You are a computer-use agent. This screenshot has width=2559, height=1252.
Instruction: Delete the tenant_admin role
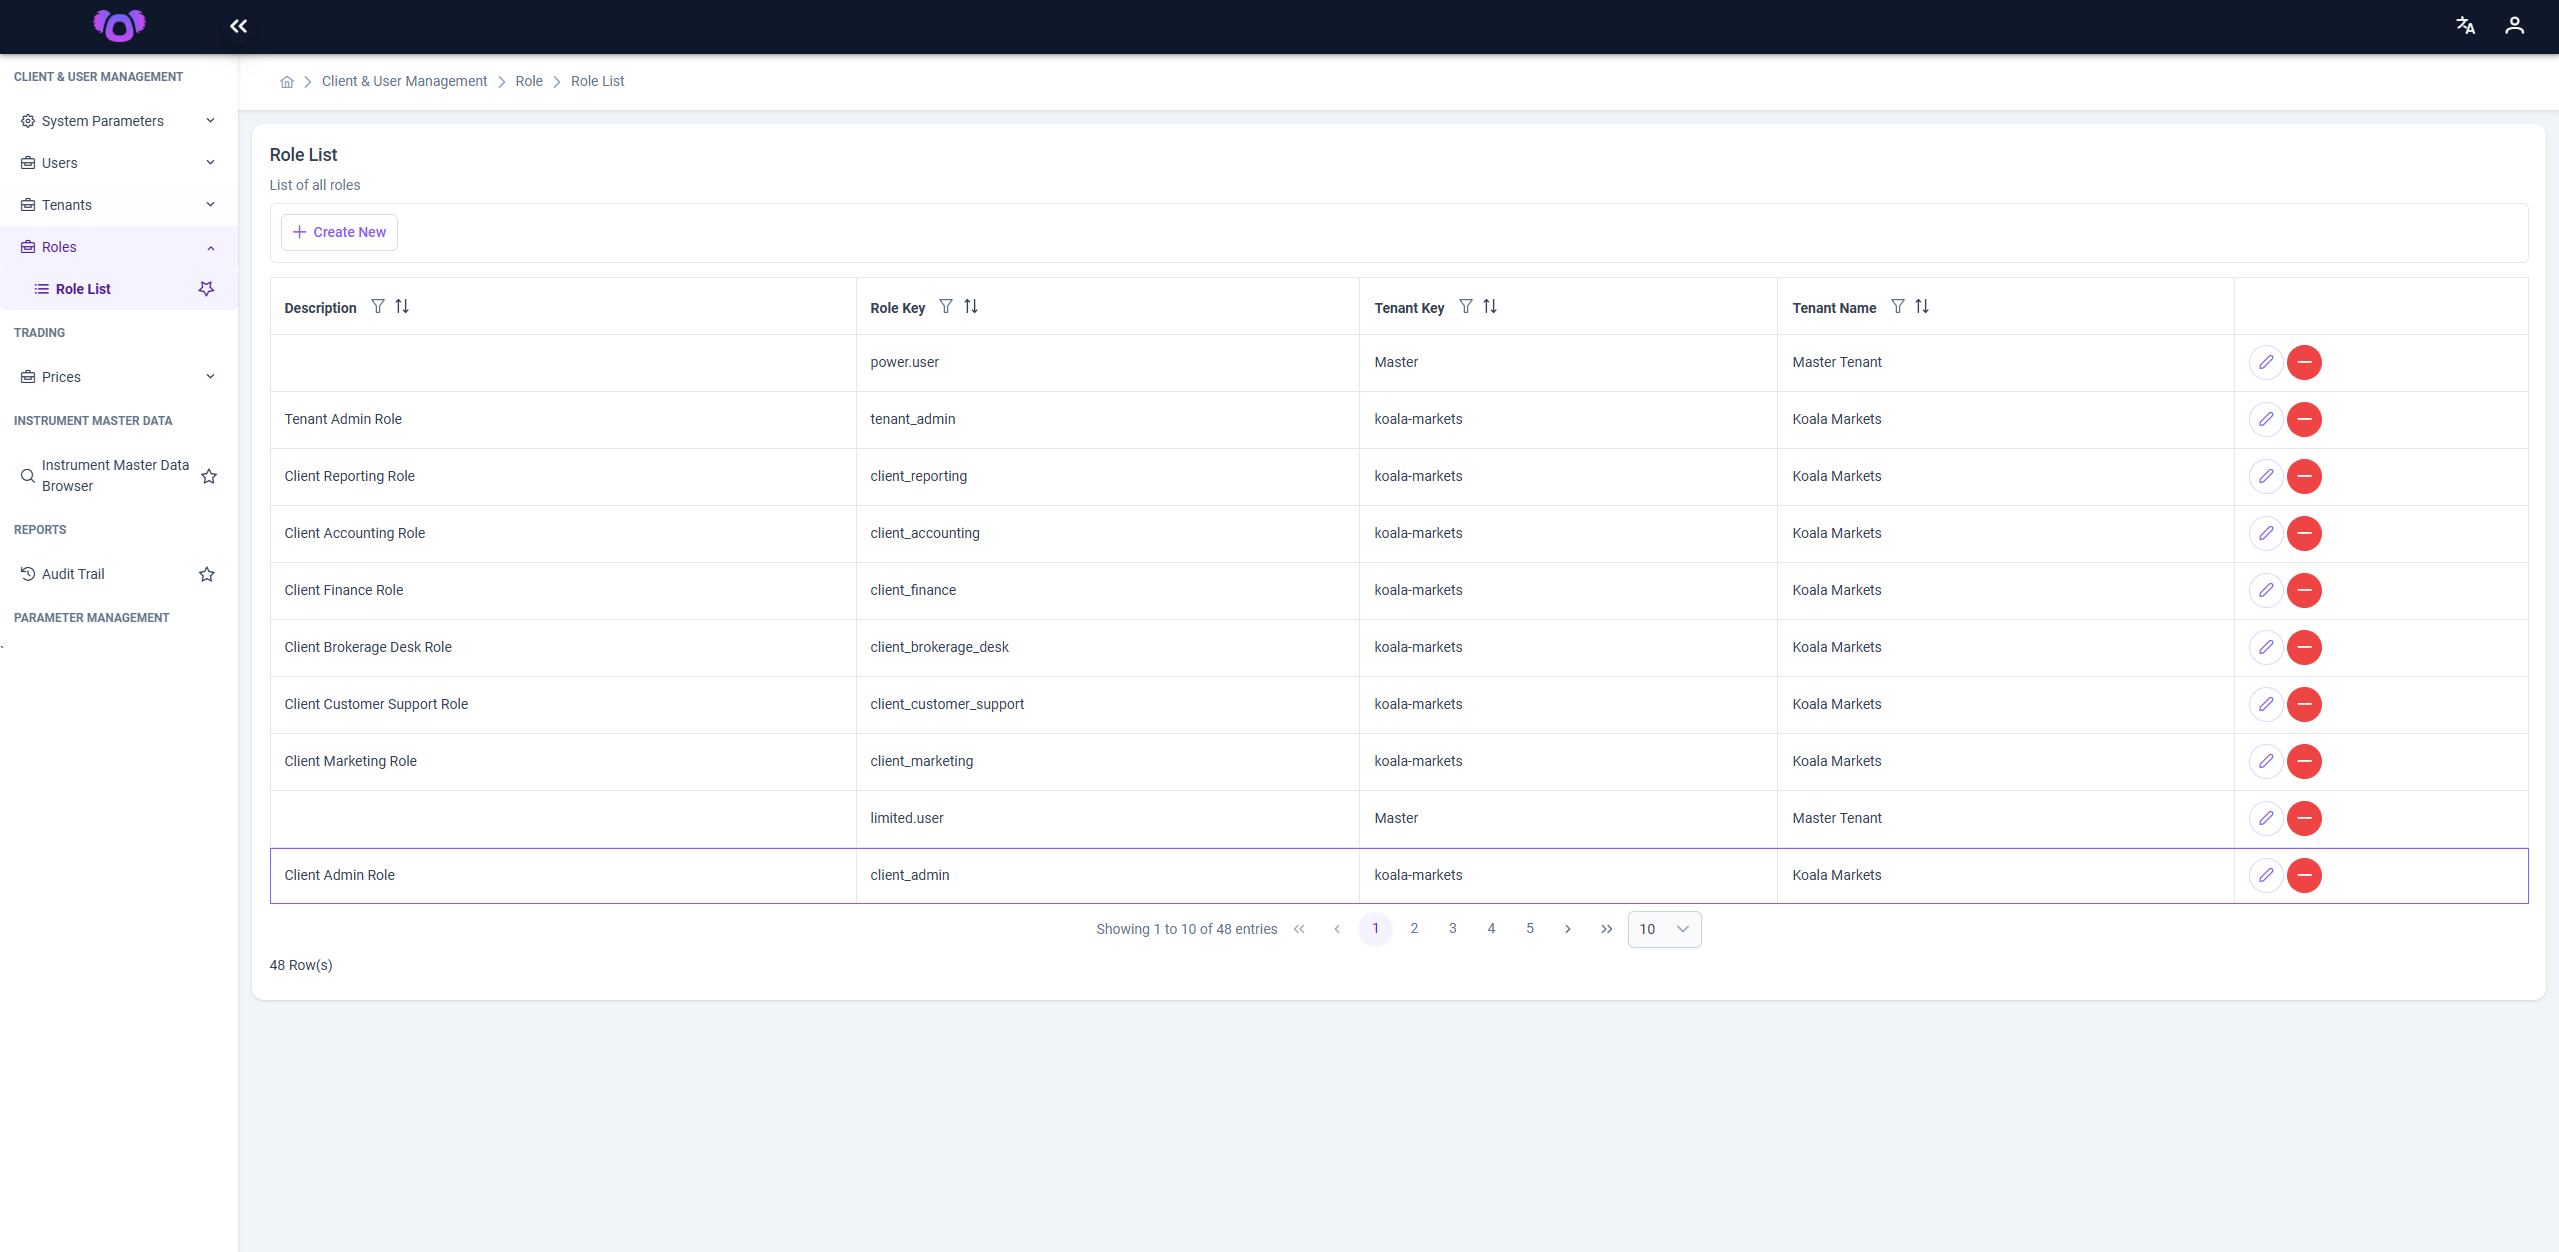pos(2304,419)
